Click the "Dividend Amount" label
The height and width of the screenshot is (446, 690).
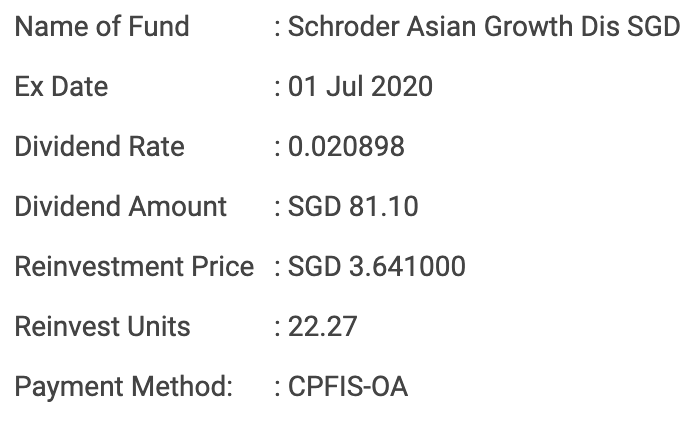pos(120,206)
